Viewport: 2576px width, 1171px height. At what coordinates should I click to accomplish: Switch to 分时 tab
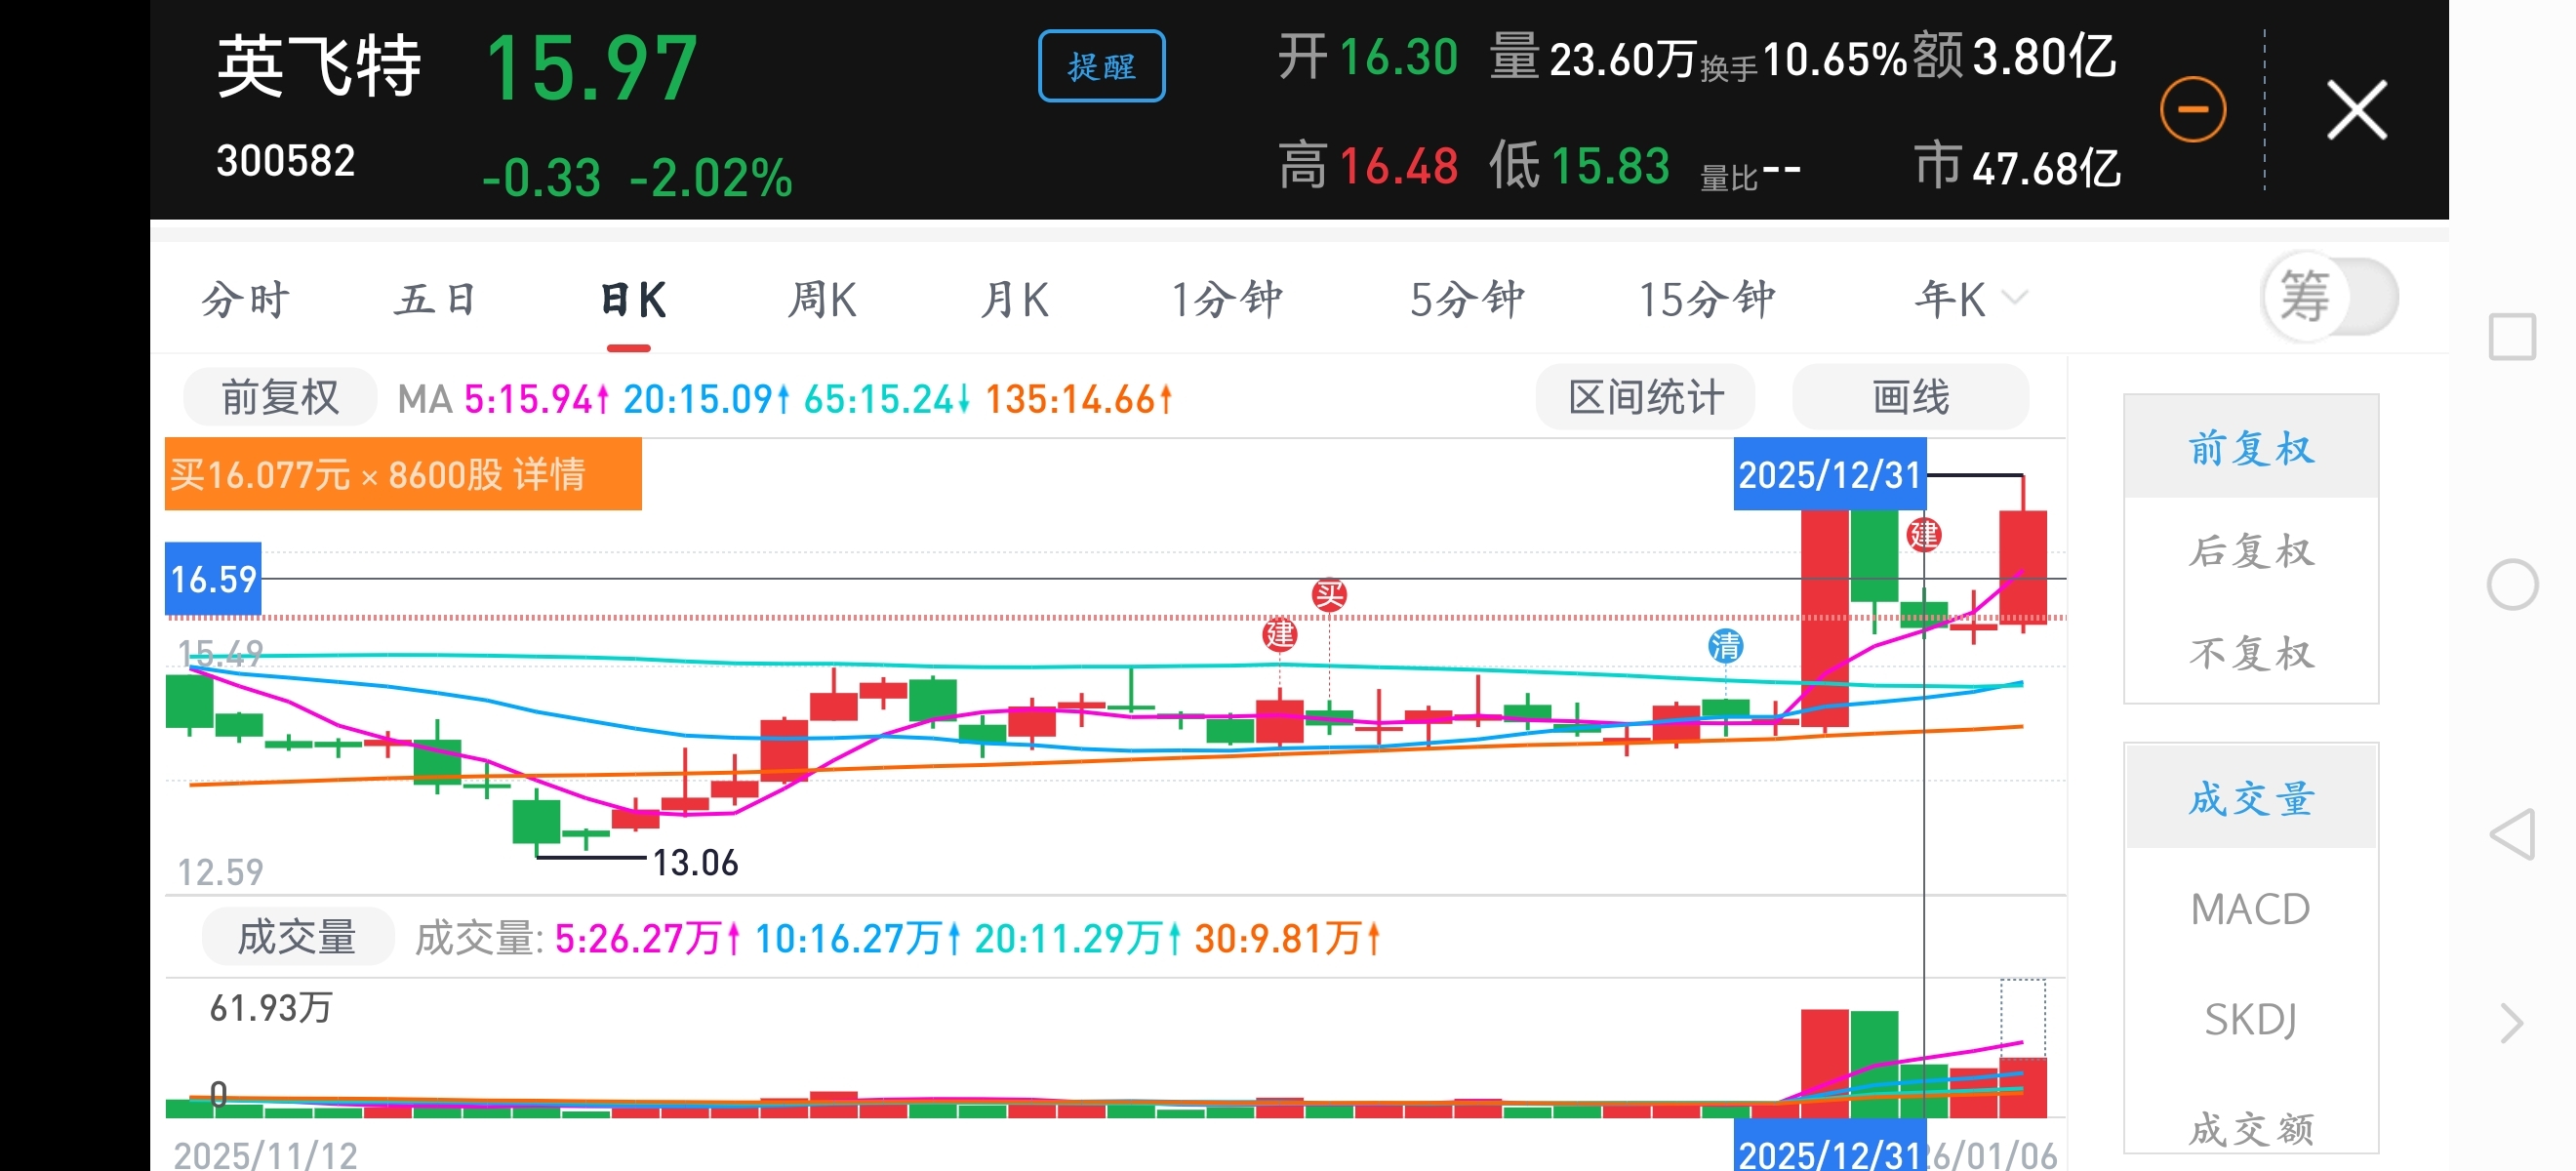(x=245, y=299)
